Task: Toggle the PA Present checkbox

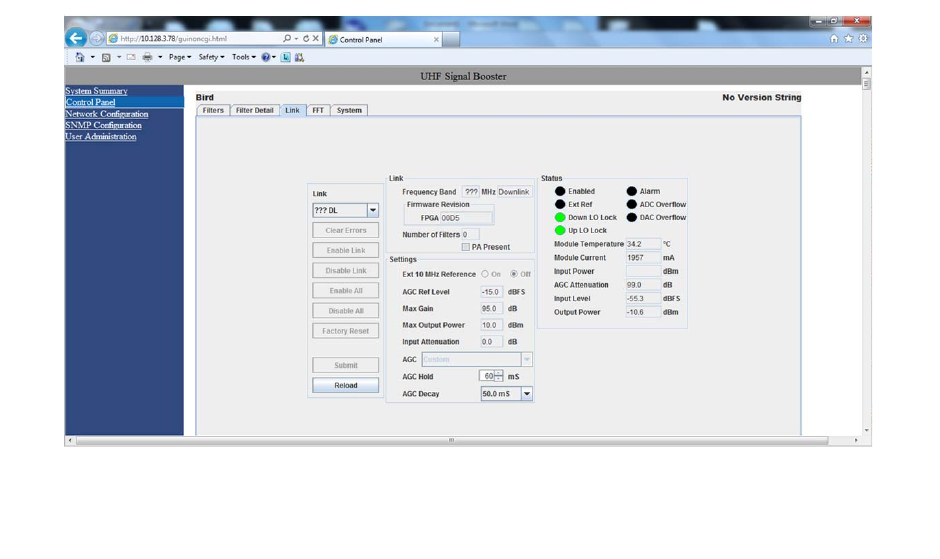Action: pyautogui.click(x=465, y=247)
